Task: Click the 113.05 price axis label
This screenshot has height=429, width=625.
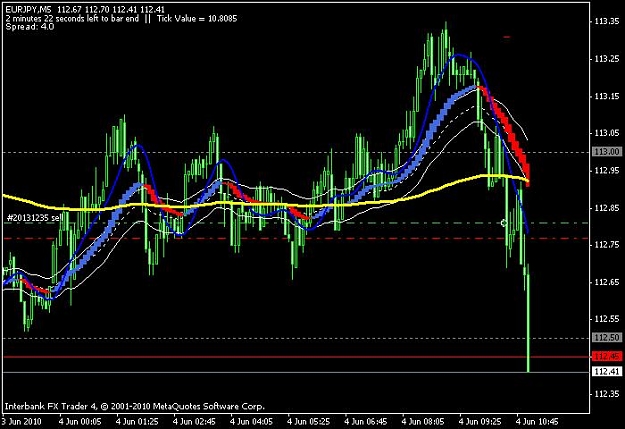Action: [x=607, y=133]
